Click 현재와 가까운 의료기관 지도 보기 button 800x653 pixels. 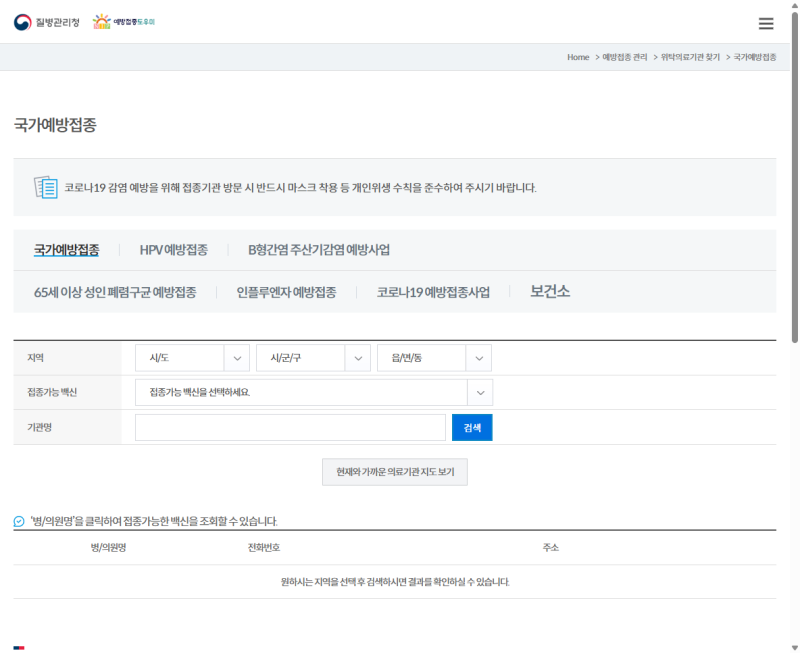coord(394,472)
